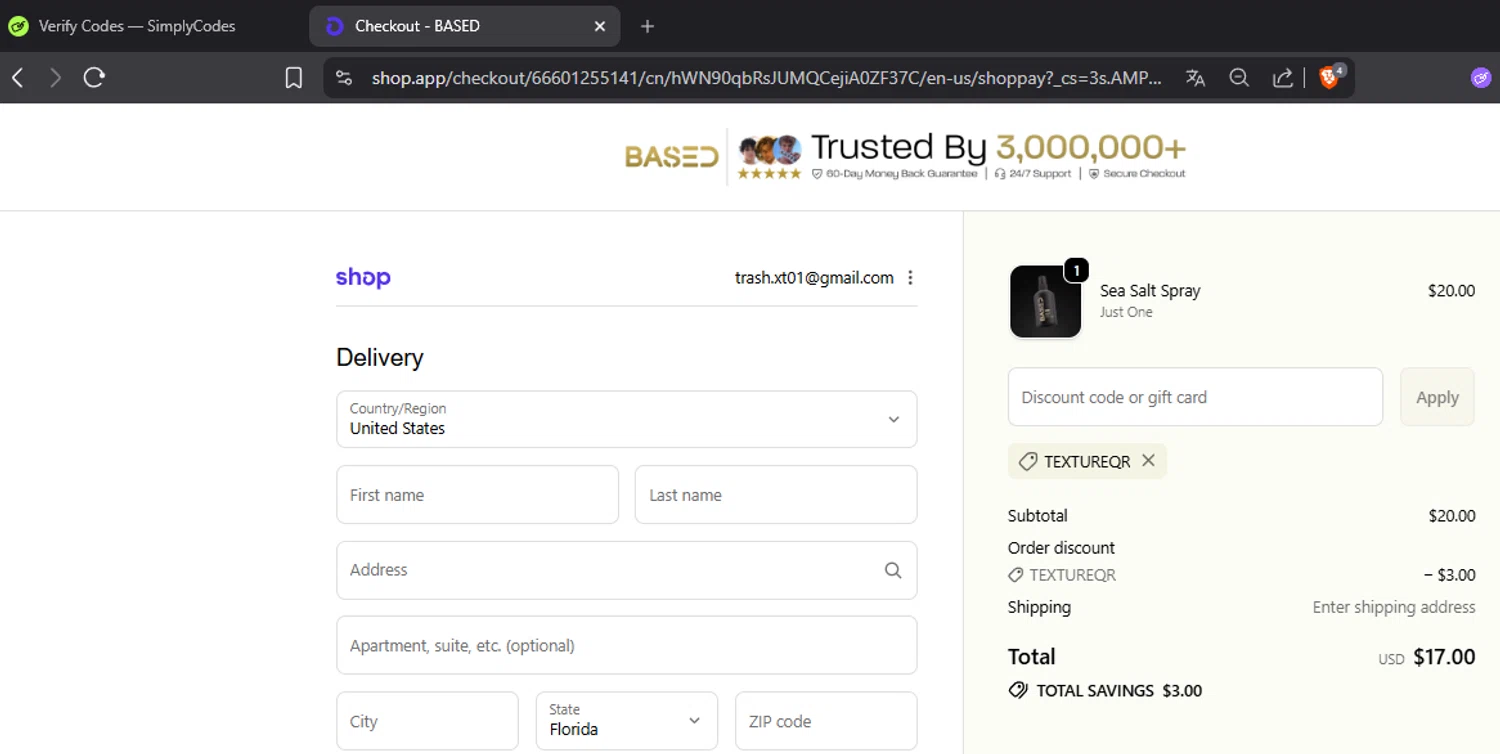Image resolution: width=1500 pixels, height=754 pixels.
Task: Open the translate page icon
Action: point(1195,78)
